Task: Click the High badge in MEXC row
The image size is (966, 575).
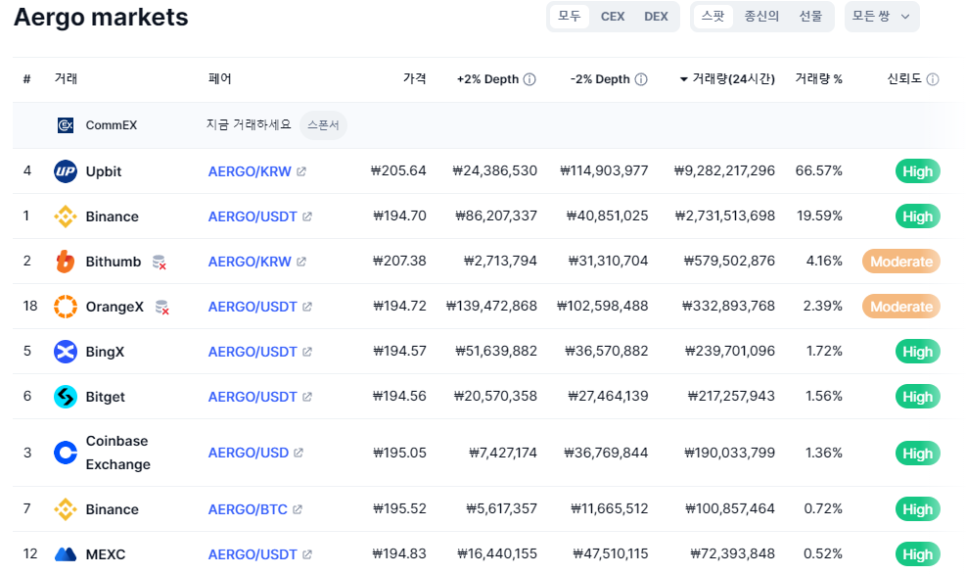Action: pyautogui.click(x=917, y=554)
